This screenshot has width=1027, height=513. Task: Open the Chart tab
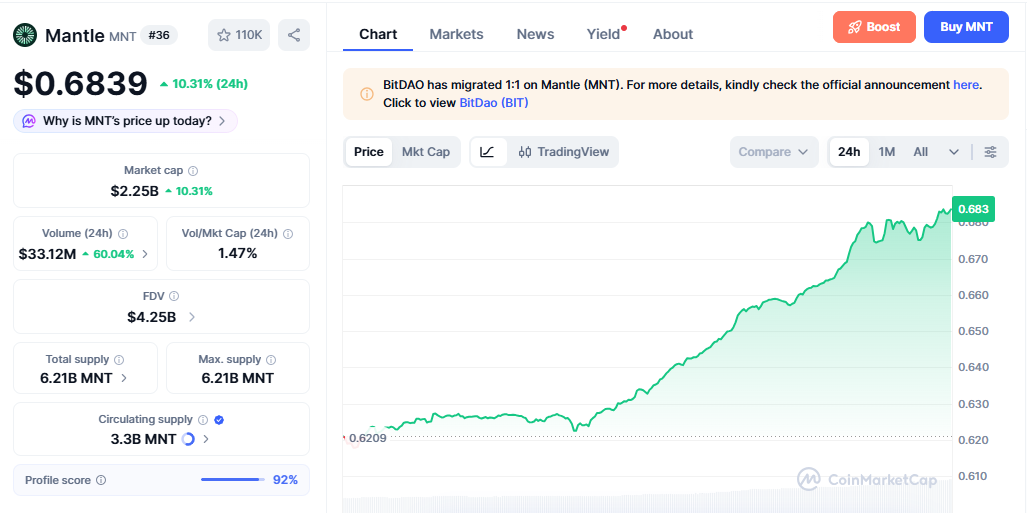pyautogui.click(x=378, y=34)
